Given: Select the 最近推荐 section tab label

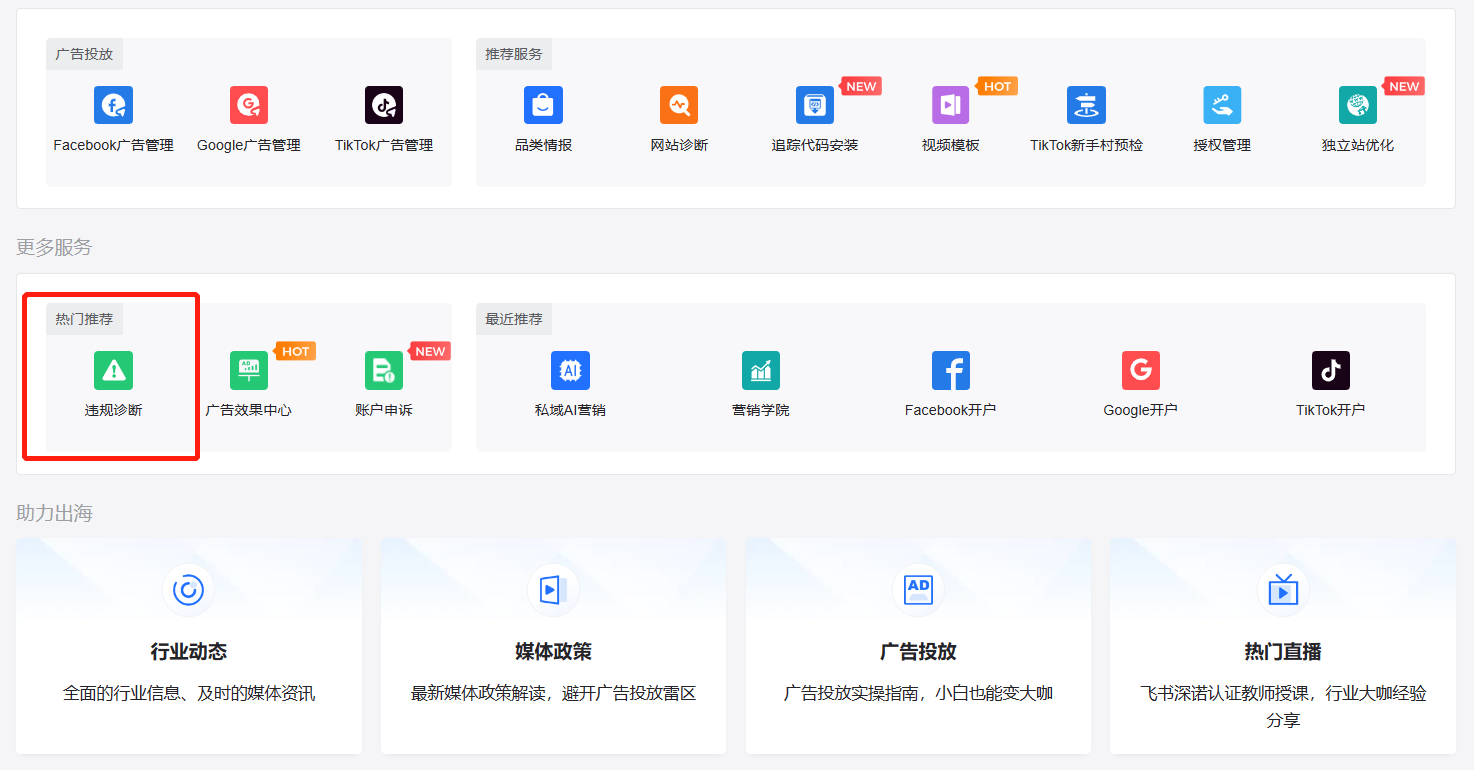Looking at the screenshot, I should coord(514,319).
